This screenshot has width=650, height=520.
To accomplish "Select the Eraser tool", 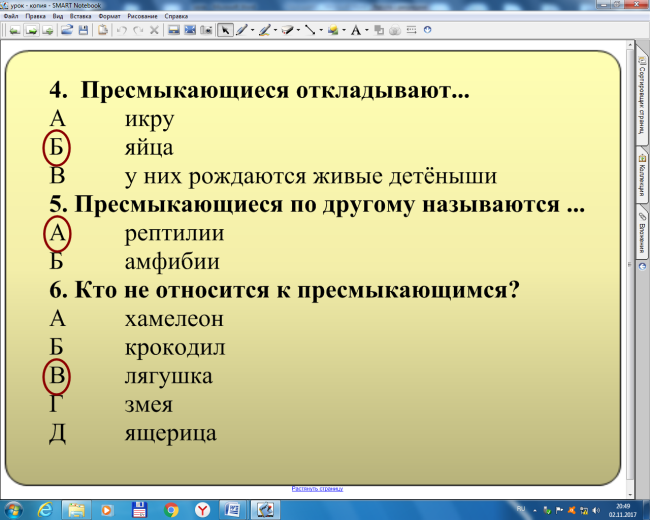I will point(288,30).
